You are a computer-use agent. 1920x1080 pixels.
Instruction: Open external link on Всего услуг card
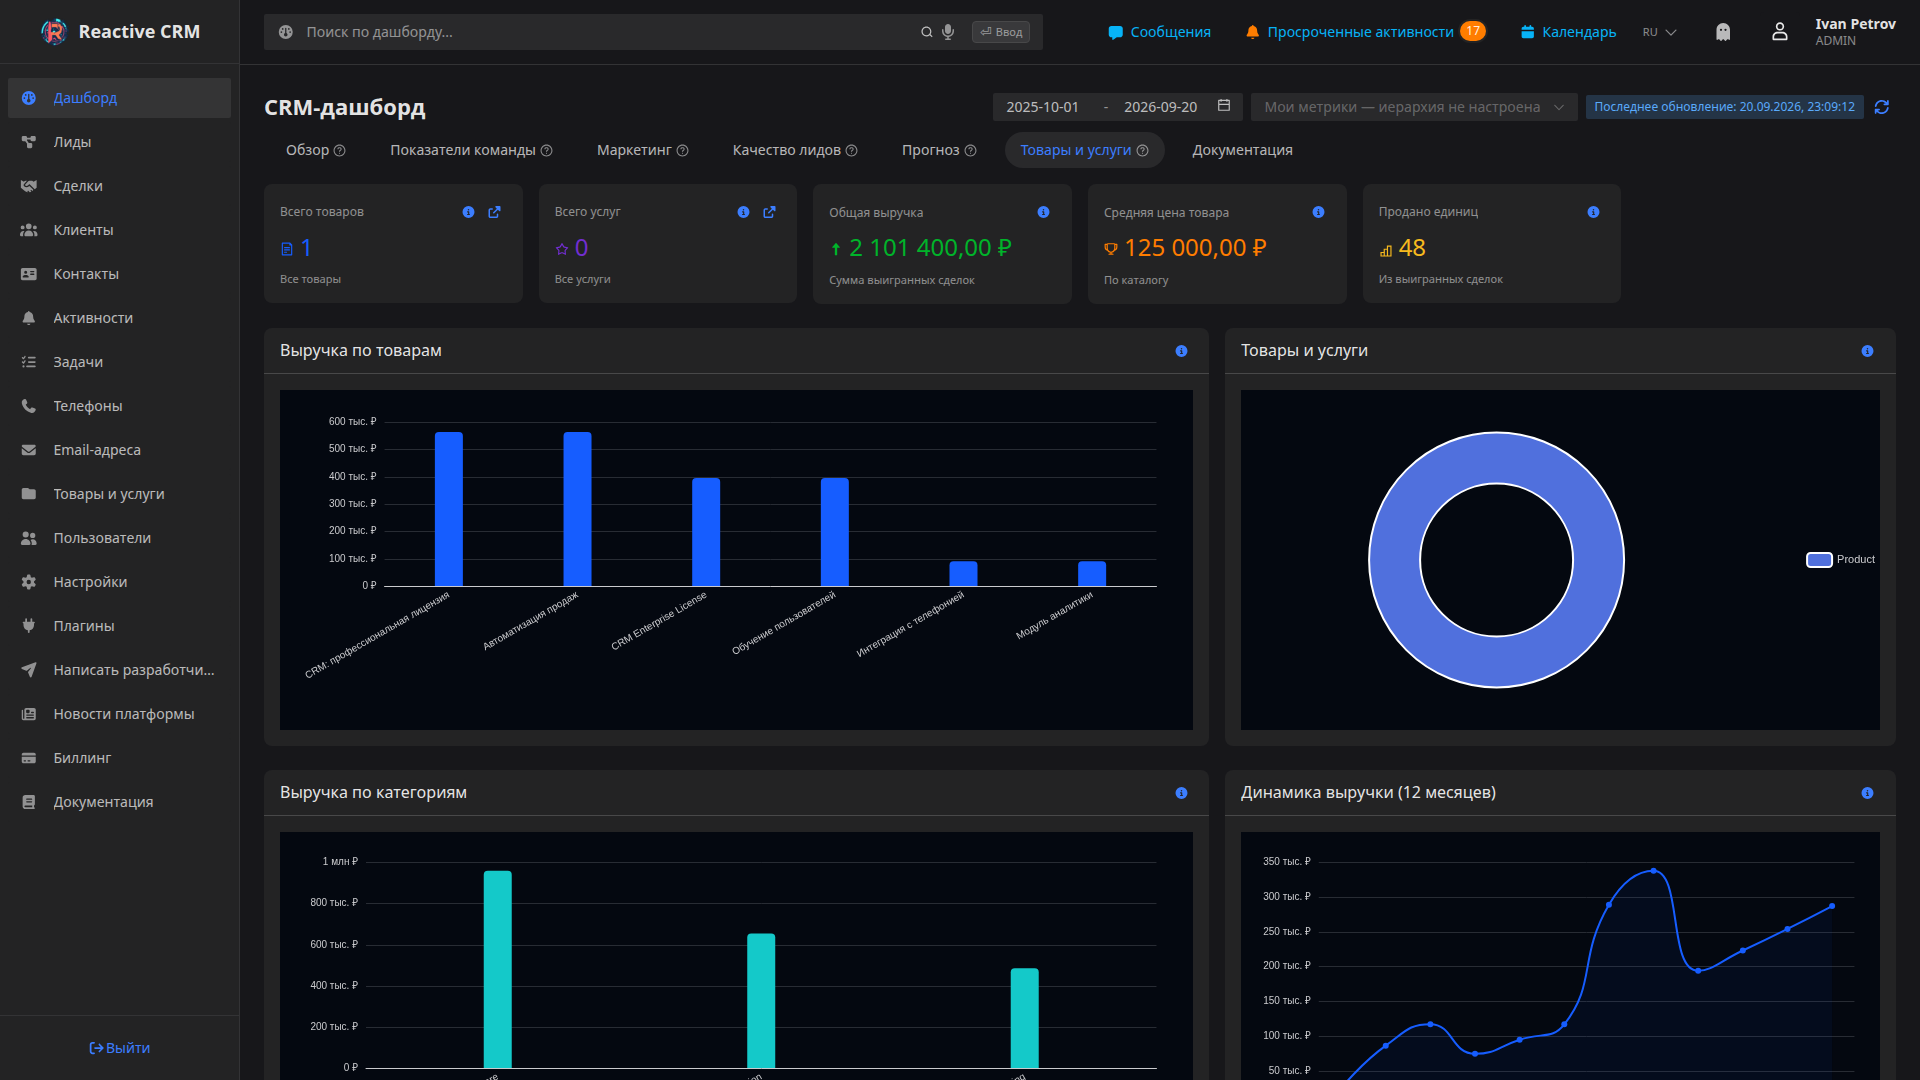click(769, 212)
